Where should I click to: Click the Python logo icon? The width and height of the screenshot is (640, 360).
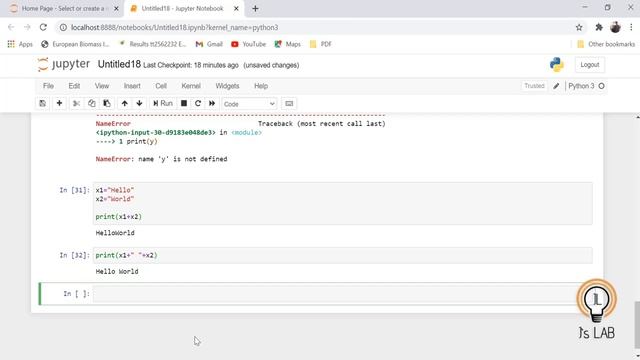[557, 64]
